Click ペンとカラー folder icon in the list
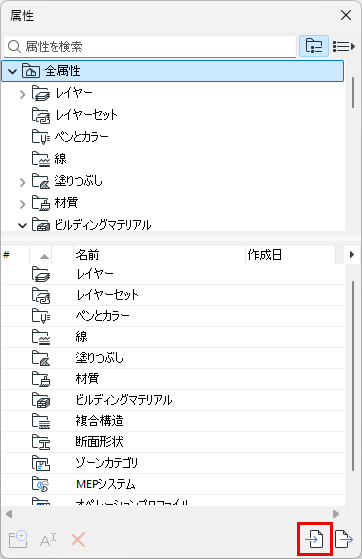This screenshot has width=362, height=559. (x=41, y=316)
